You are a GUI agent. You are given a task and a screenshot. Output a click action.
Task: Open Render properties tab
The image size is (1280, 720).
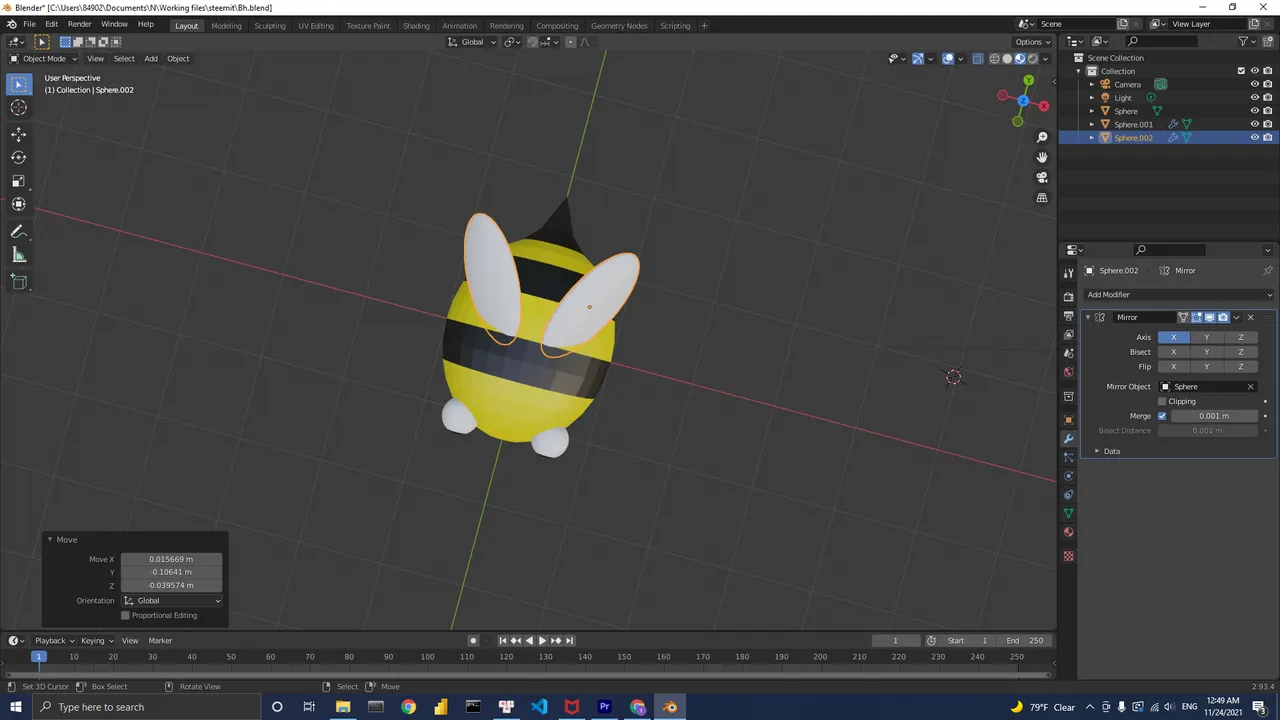pos(1069,297)
